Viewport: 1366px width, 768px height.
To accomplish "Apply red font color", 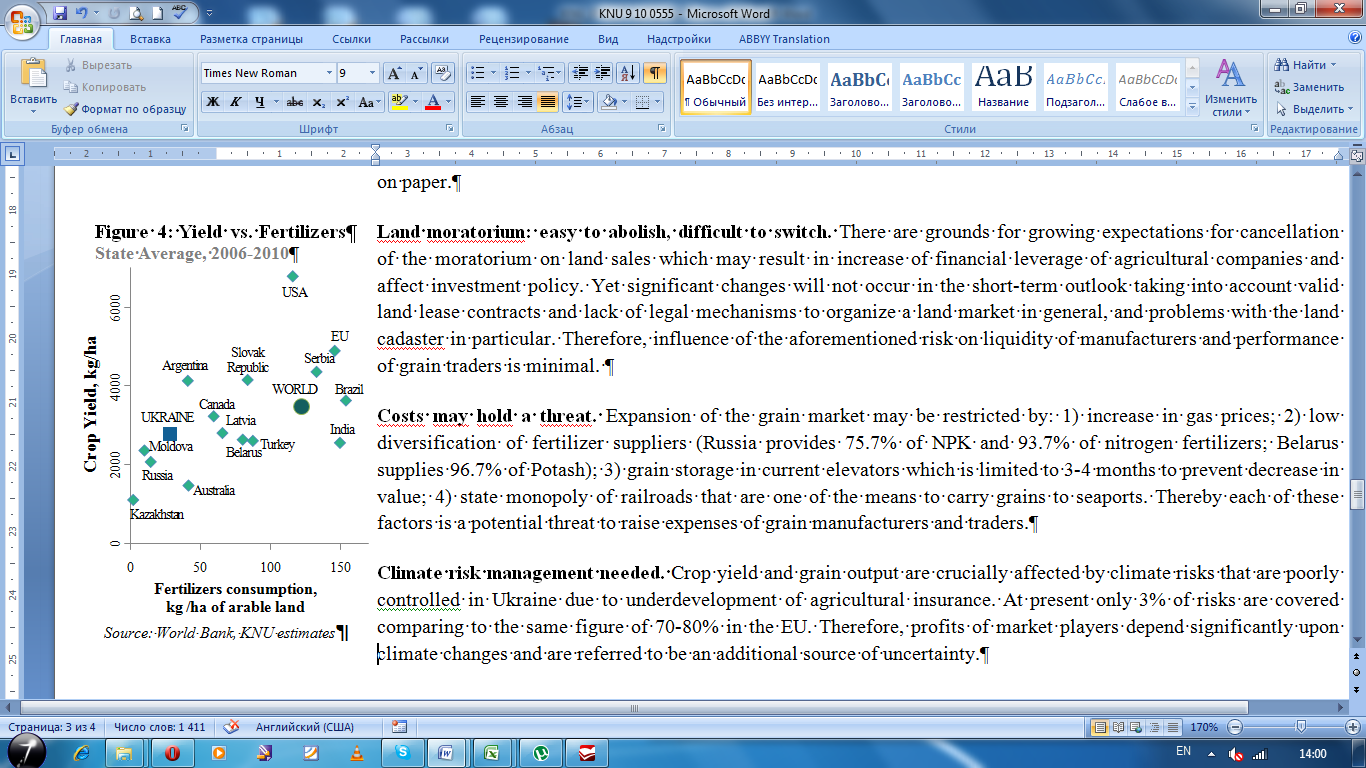I will coord(432,102).
